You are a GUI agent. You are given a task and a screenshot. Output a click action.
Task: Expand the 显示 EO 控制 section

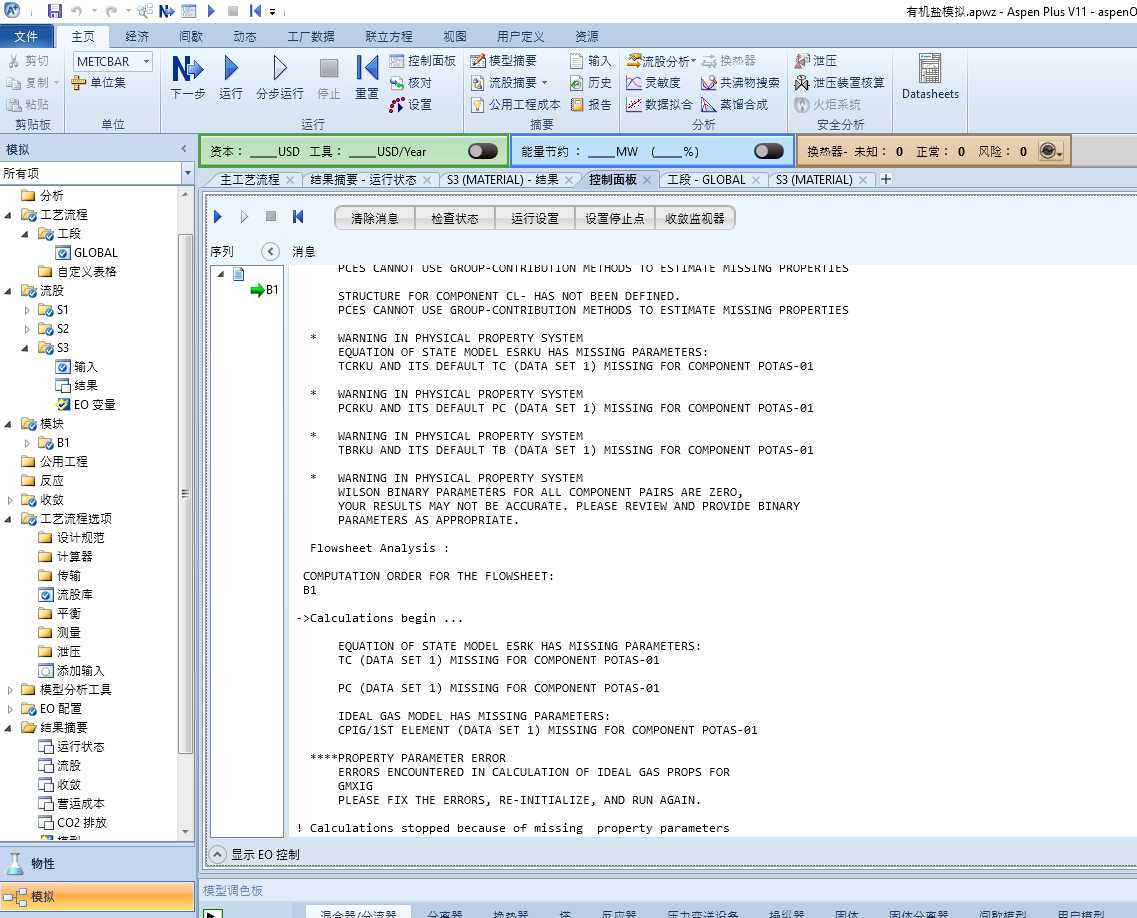point(218,854)
